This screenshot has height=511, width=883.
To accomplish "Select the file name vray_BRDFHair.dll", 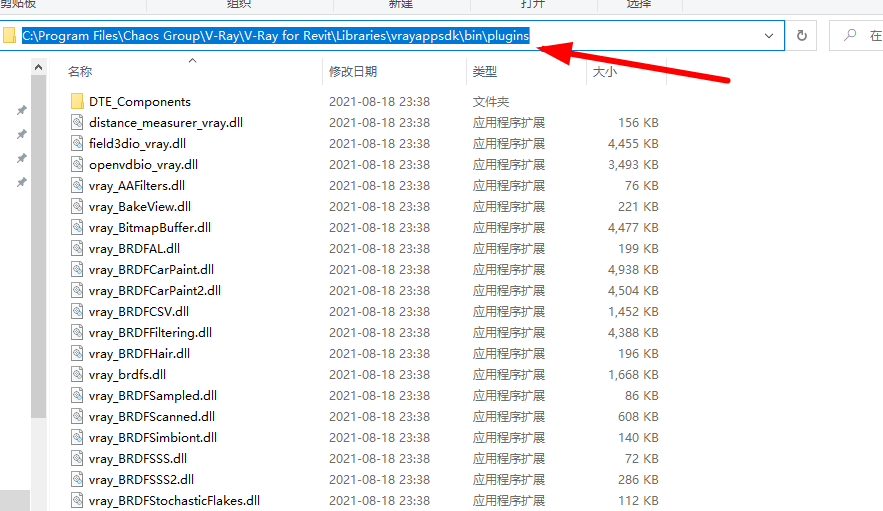I will pyautogui.click(x=139, y=353).
